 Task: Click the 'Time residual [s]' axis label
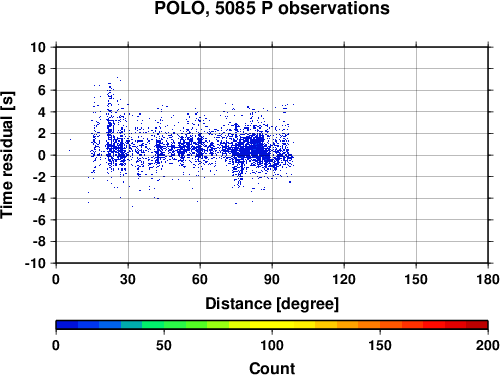coord(7,155)
